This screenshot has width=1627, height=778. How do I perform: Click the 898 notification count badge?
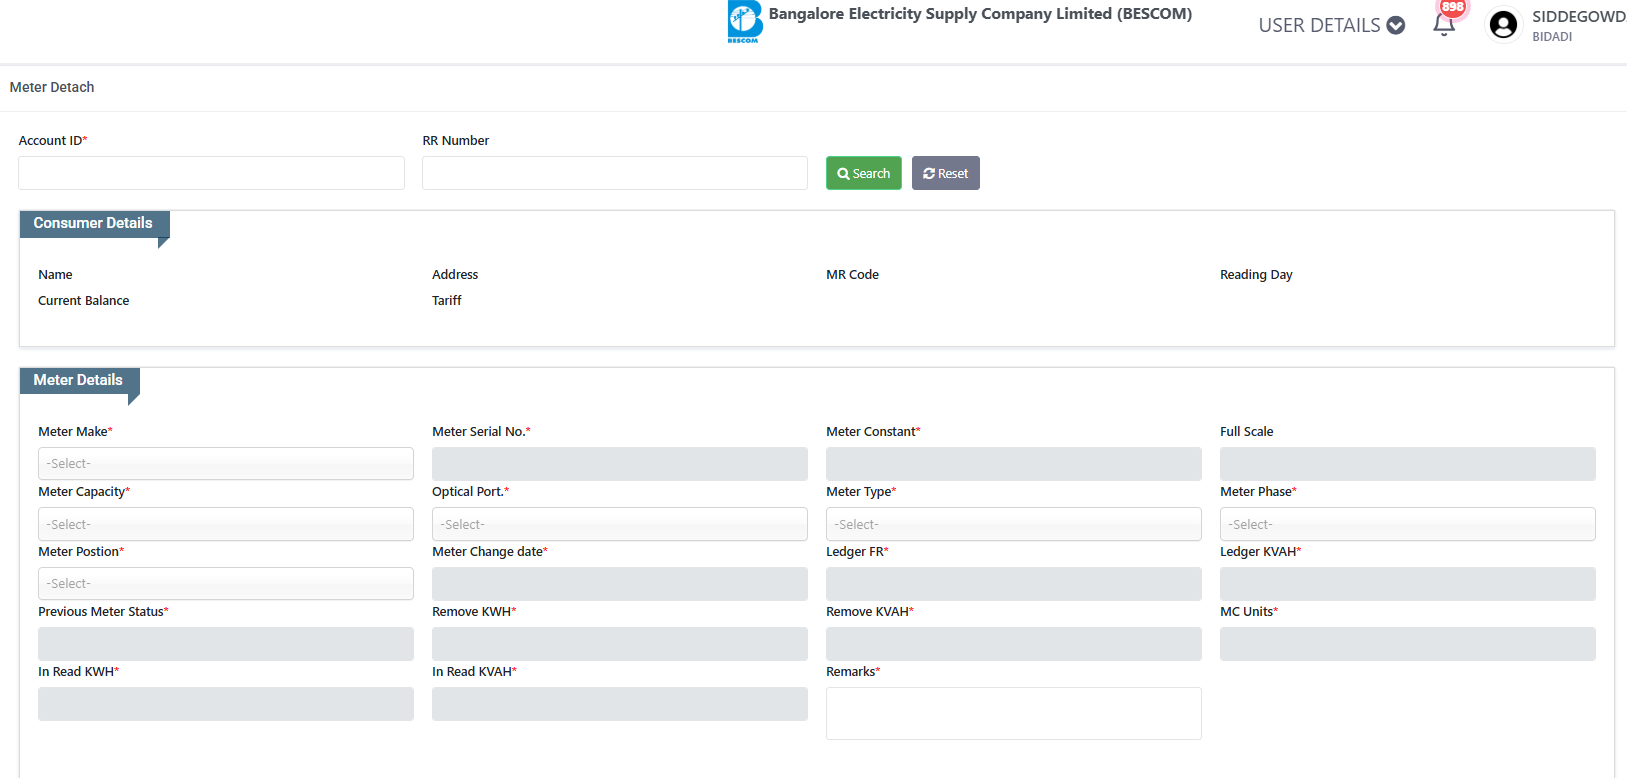1452,7
